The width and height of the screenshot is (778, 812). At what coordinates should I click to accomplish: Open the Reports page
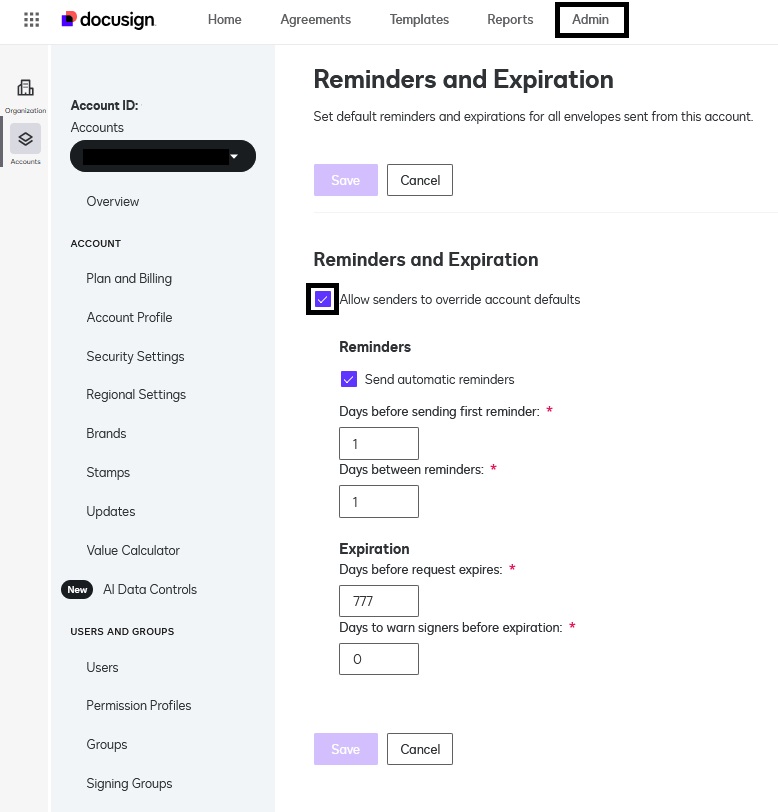[x=510, y=19]
